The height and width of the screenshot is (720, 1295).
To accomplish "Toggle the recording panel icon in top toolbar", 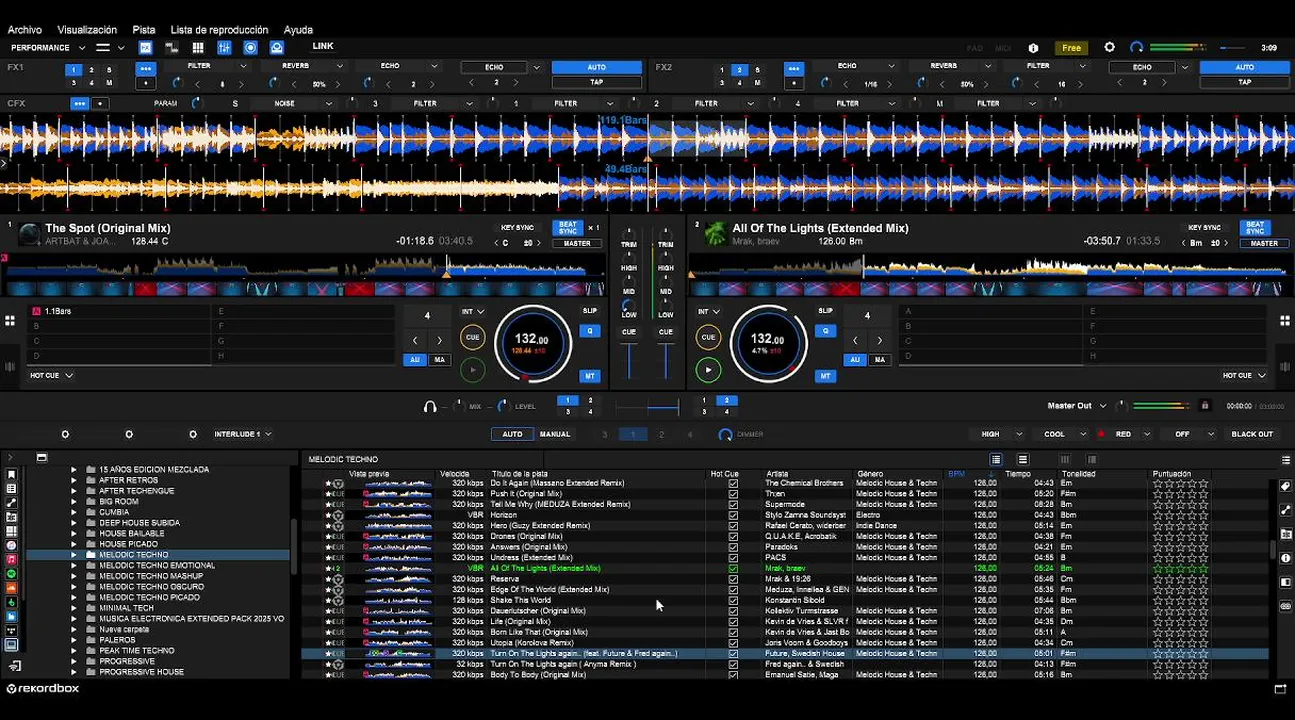I will tap(250, 47).
